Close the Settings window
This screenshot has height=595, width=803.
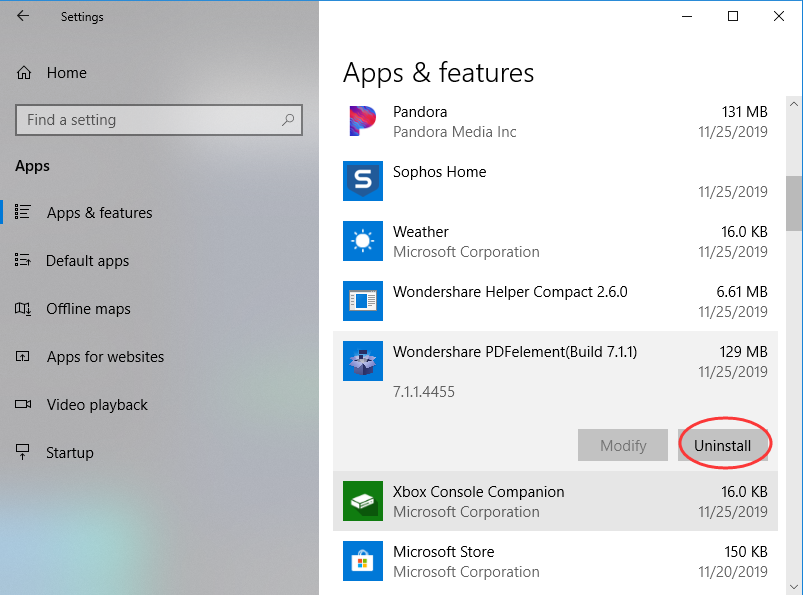click(x=779, y=16)
